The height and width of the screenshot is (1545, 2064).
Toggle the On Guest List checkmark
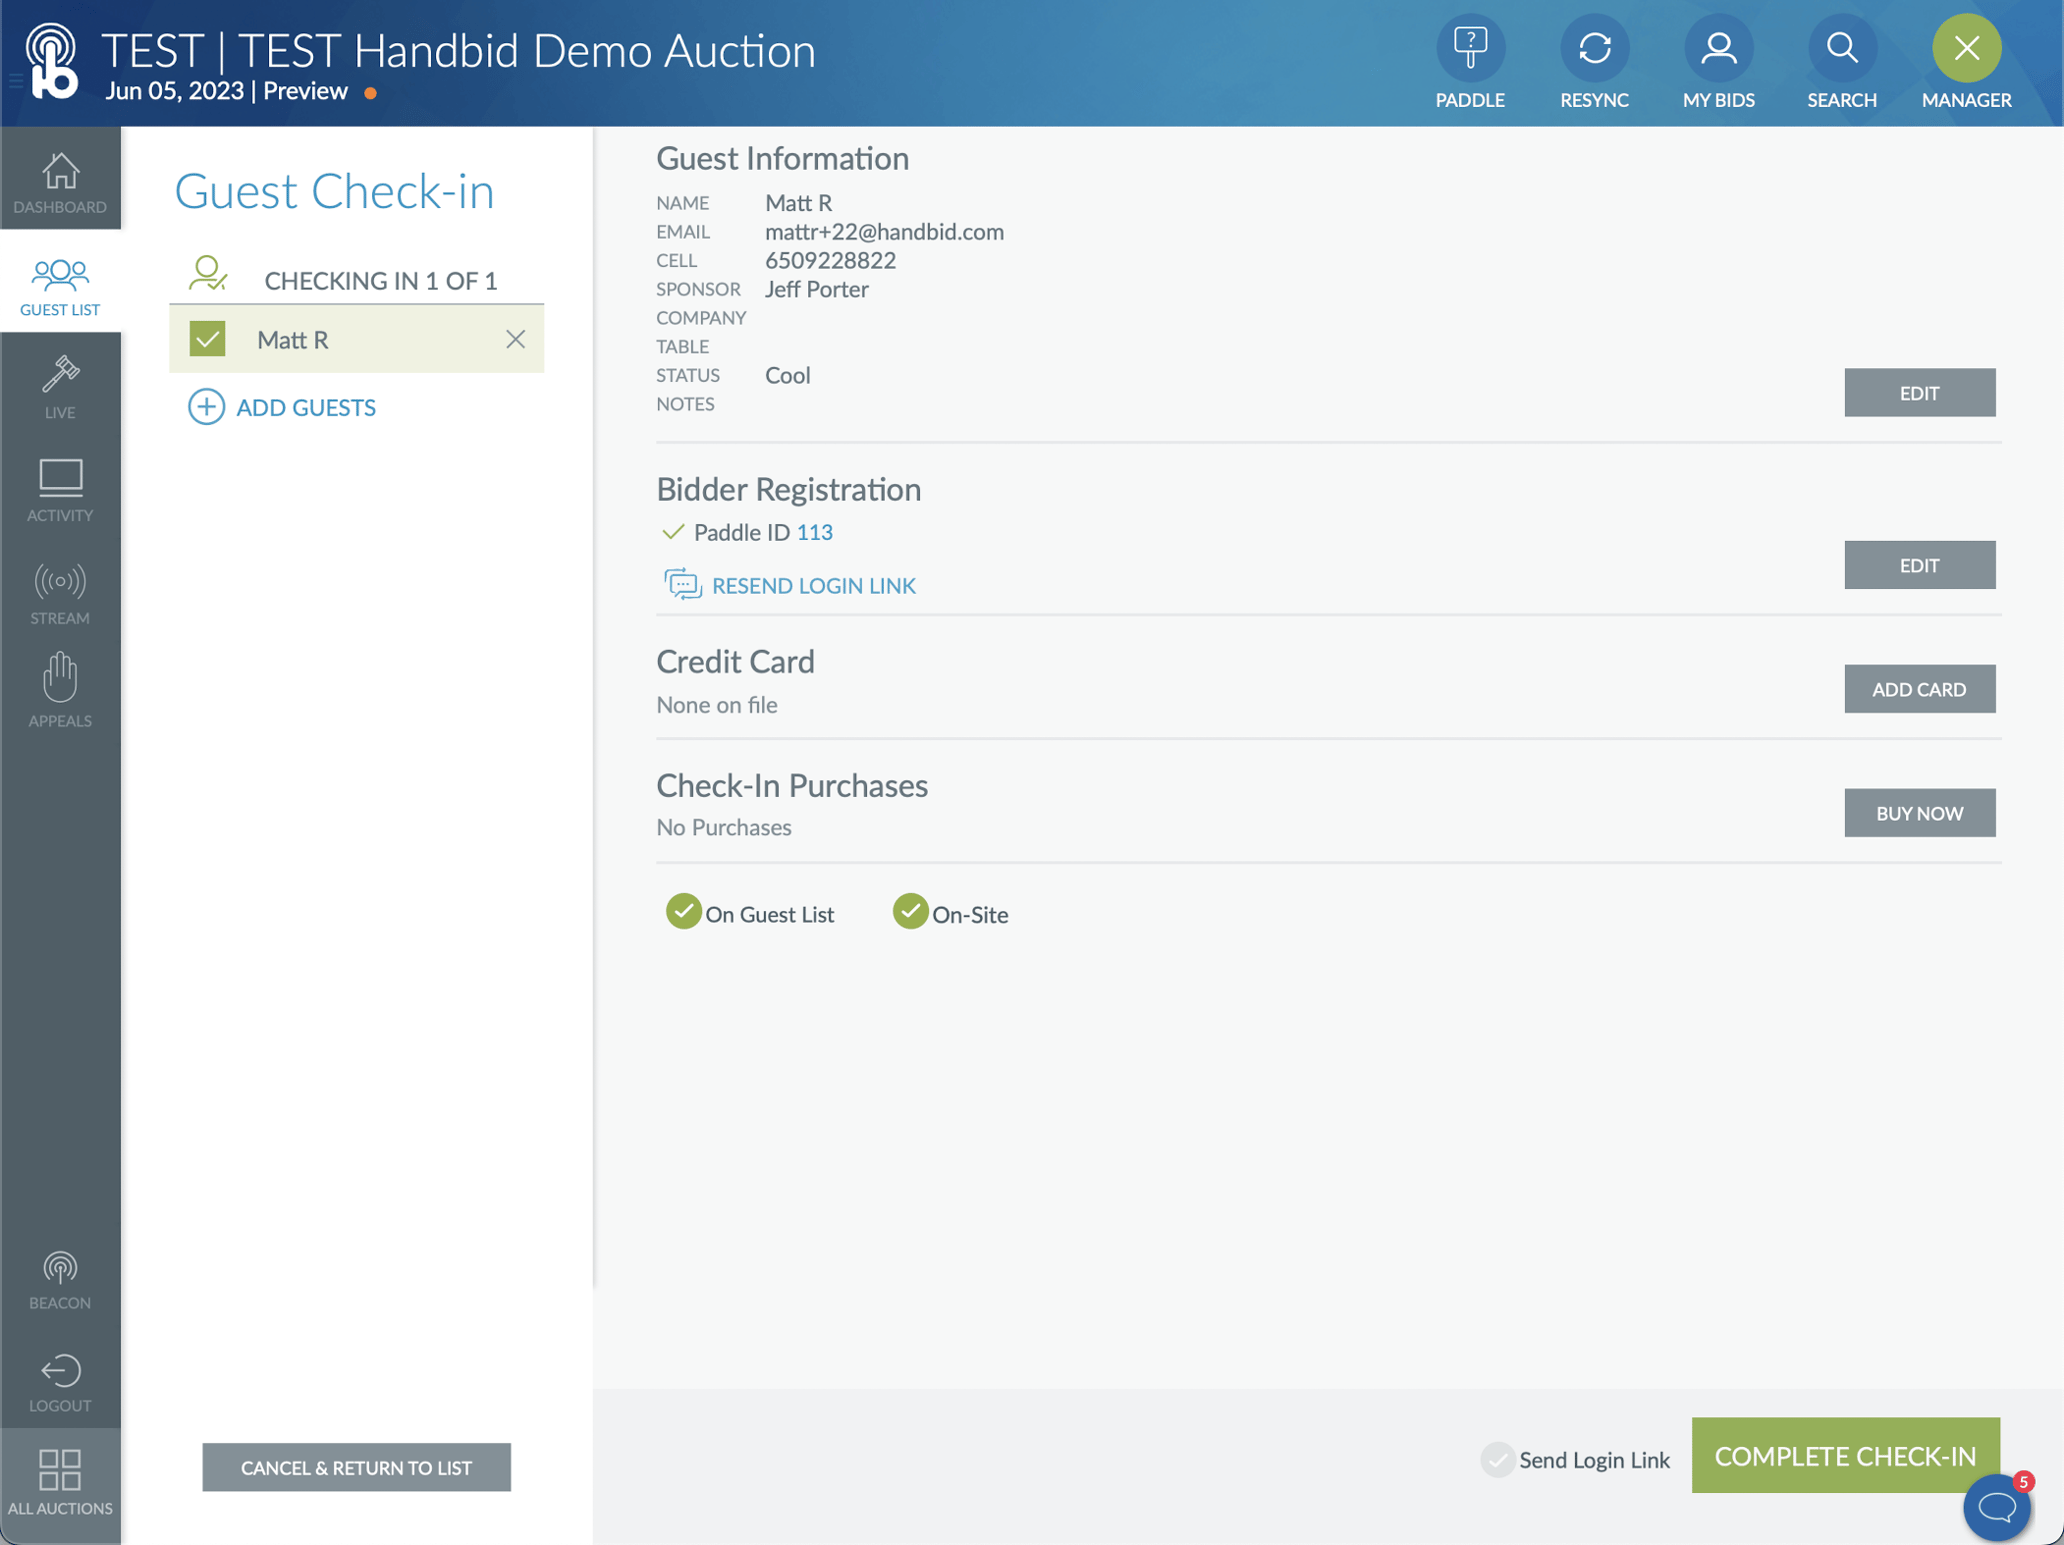pyautogui.click(x=683, y=912)
